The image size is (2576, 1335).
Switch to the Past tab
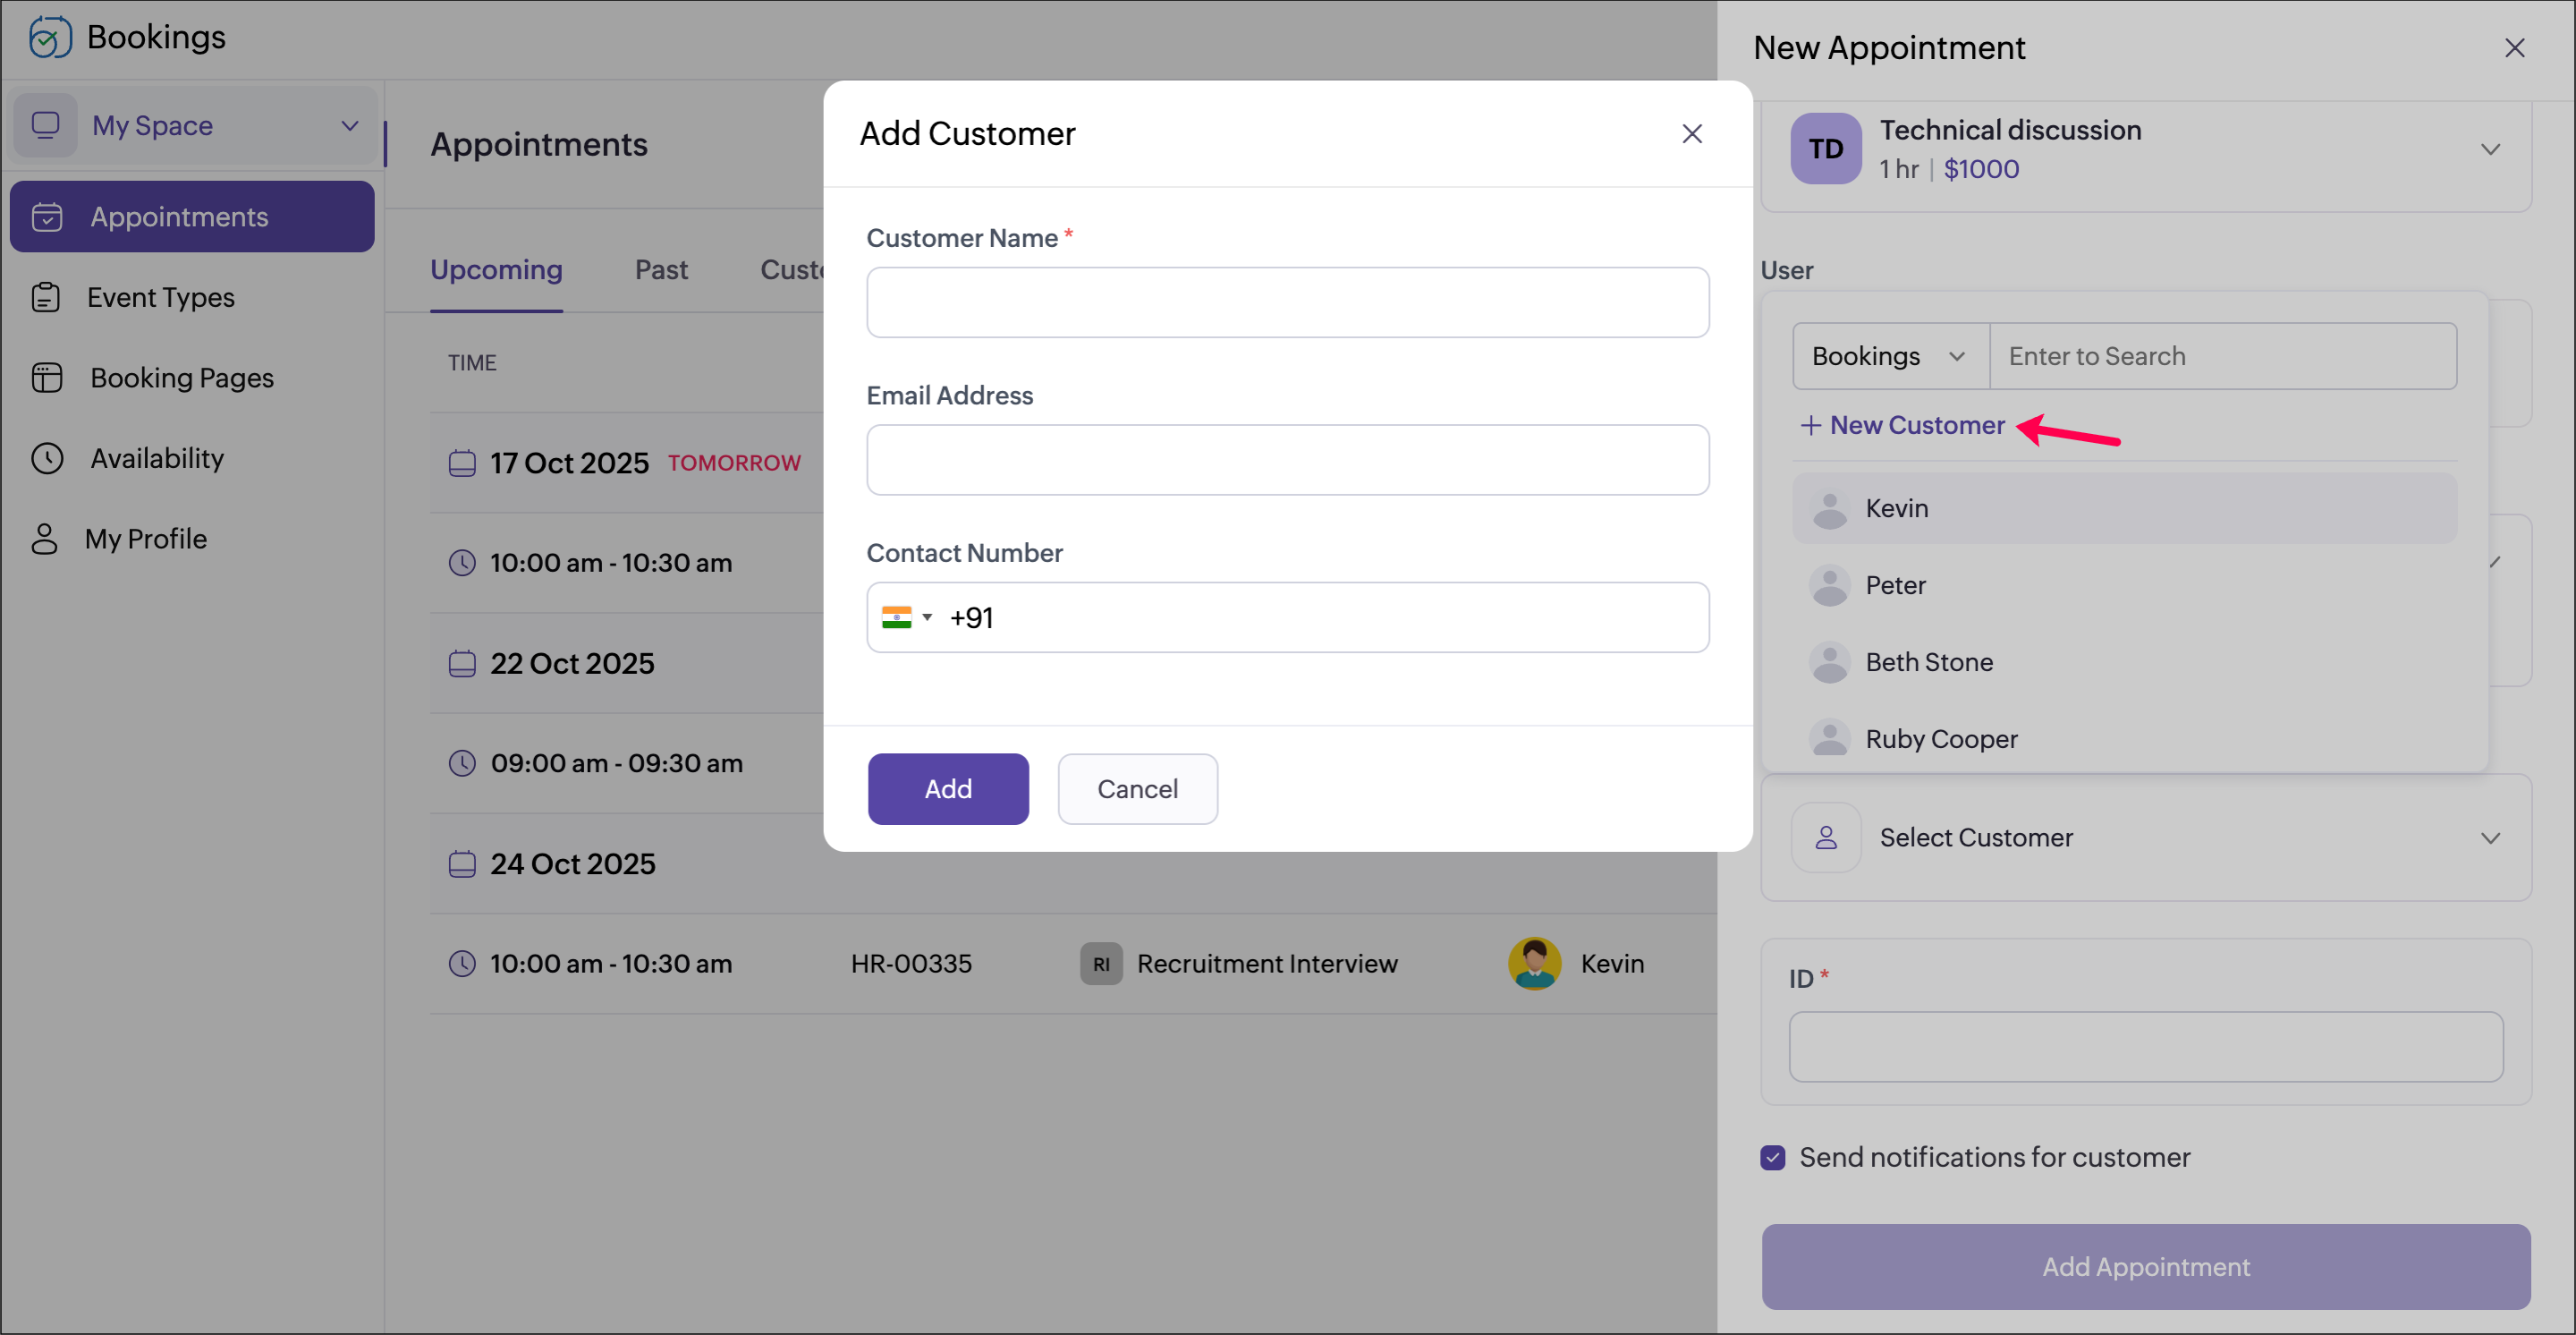(661, 270)
